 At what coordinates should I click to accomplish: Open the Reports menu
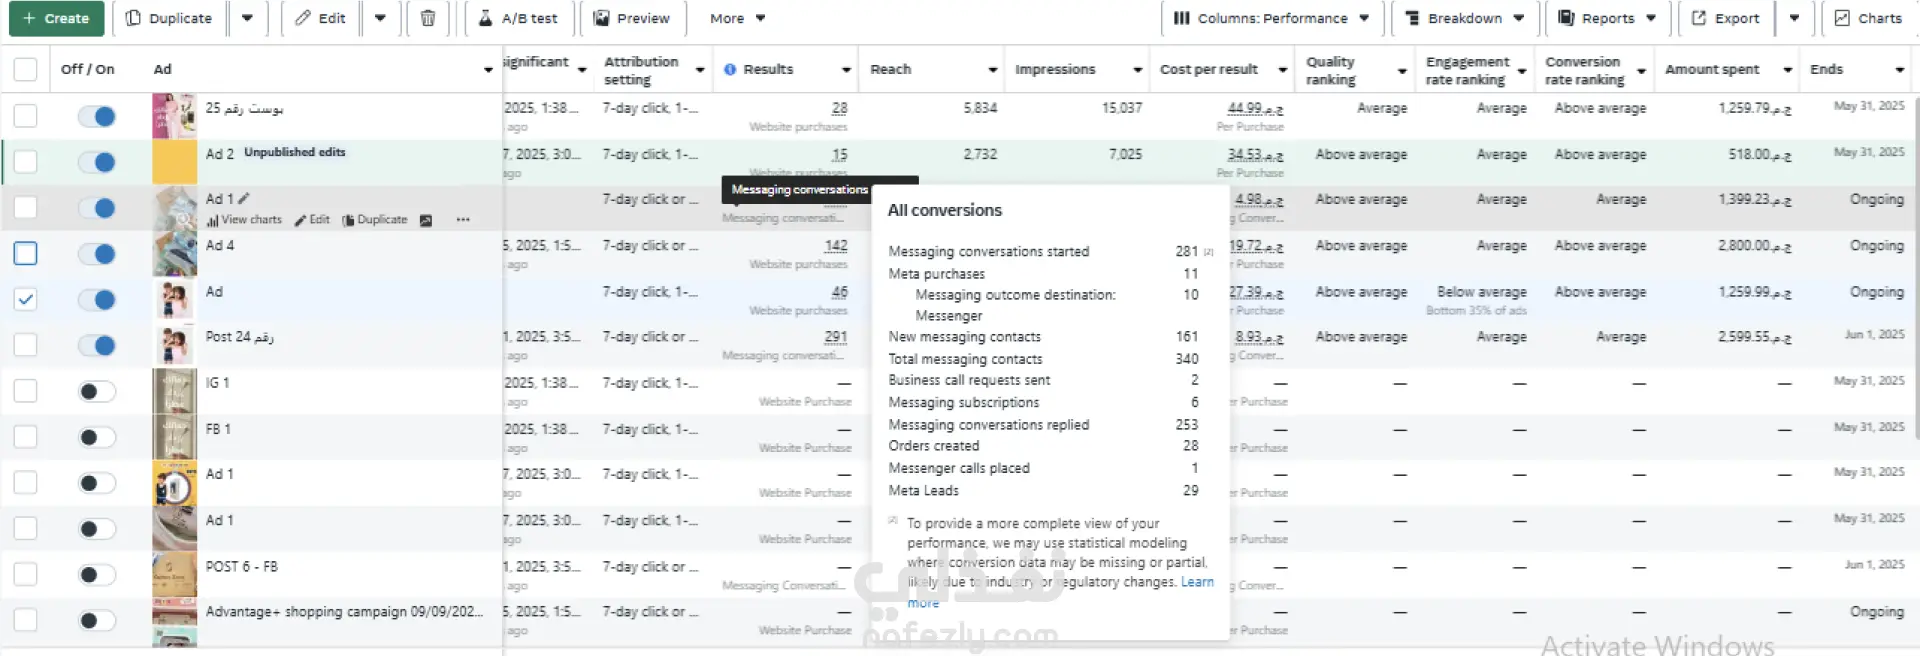1608,18
